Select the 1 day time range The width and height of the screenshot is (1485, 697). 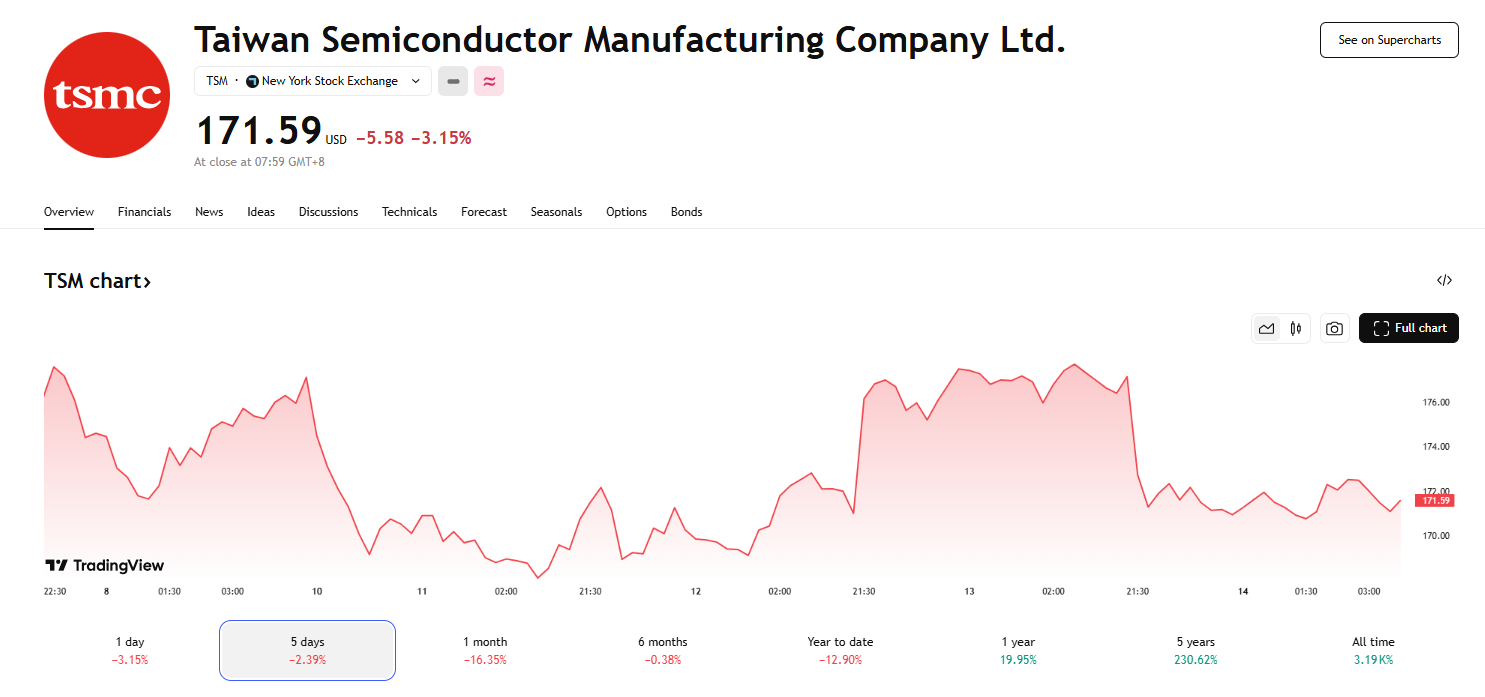[130, 650]
